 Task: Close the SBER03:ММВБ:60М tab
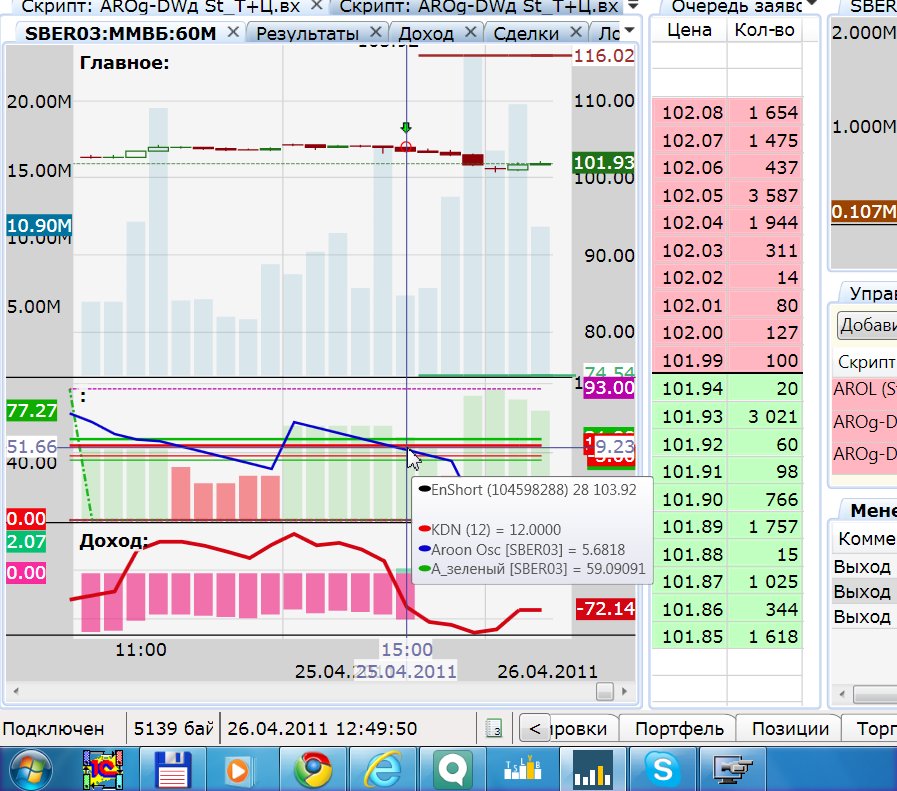coord(233,32)
